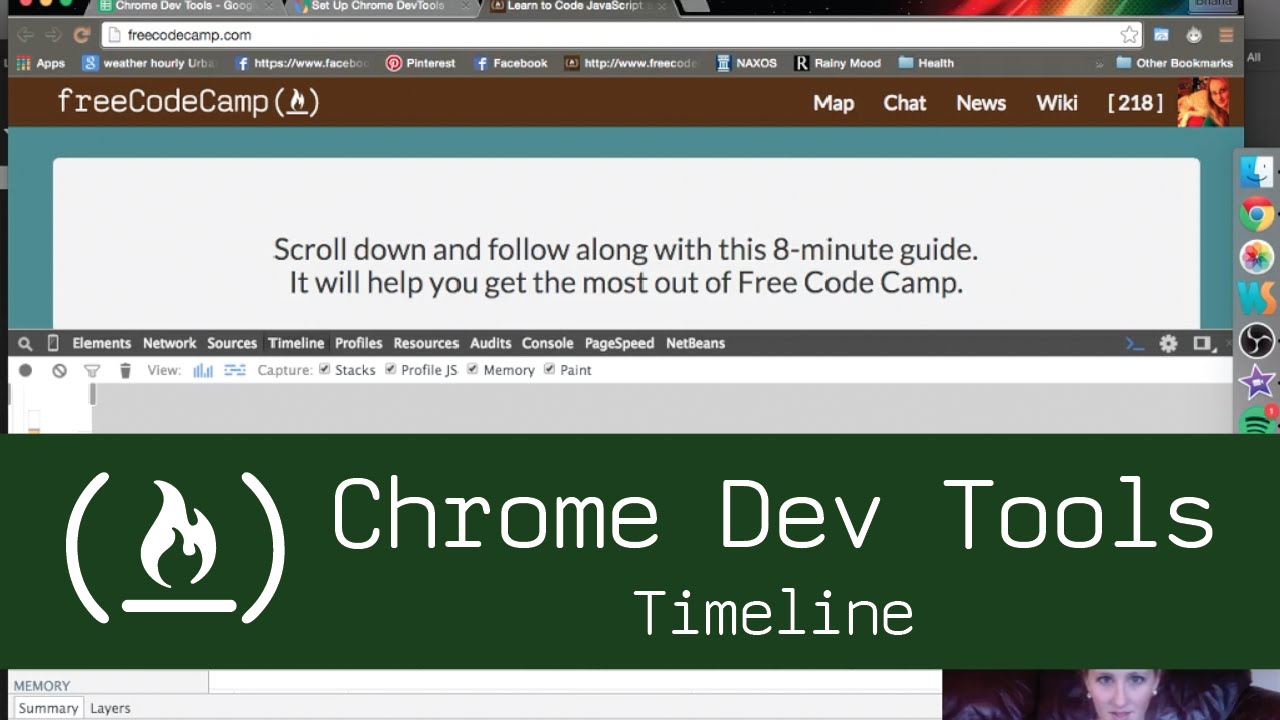Open Finder from the dock
Viewport: 1280px width, 720px height.
(x=1257, y=171)
